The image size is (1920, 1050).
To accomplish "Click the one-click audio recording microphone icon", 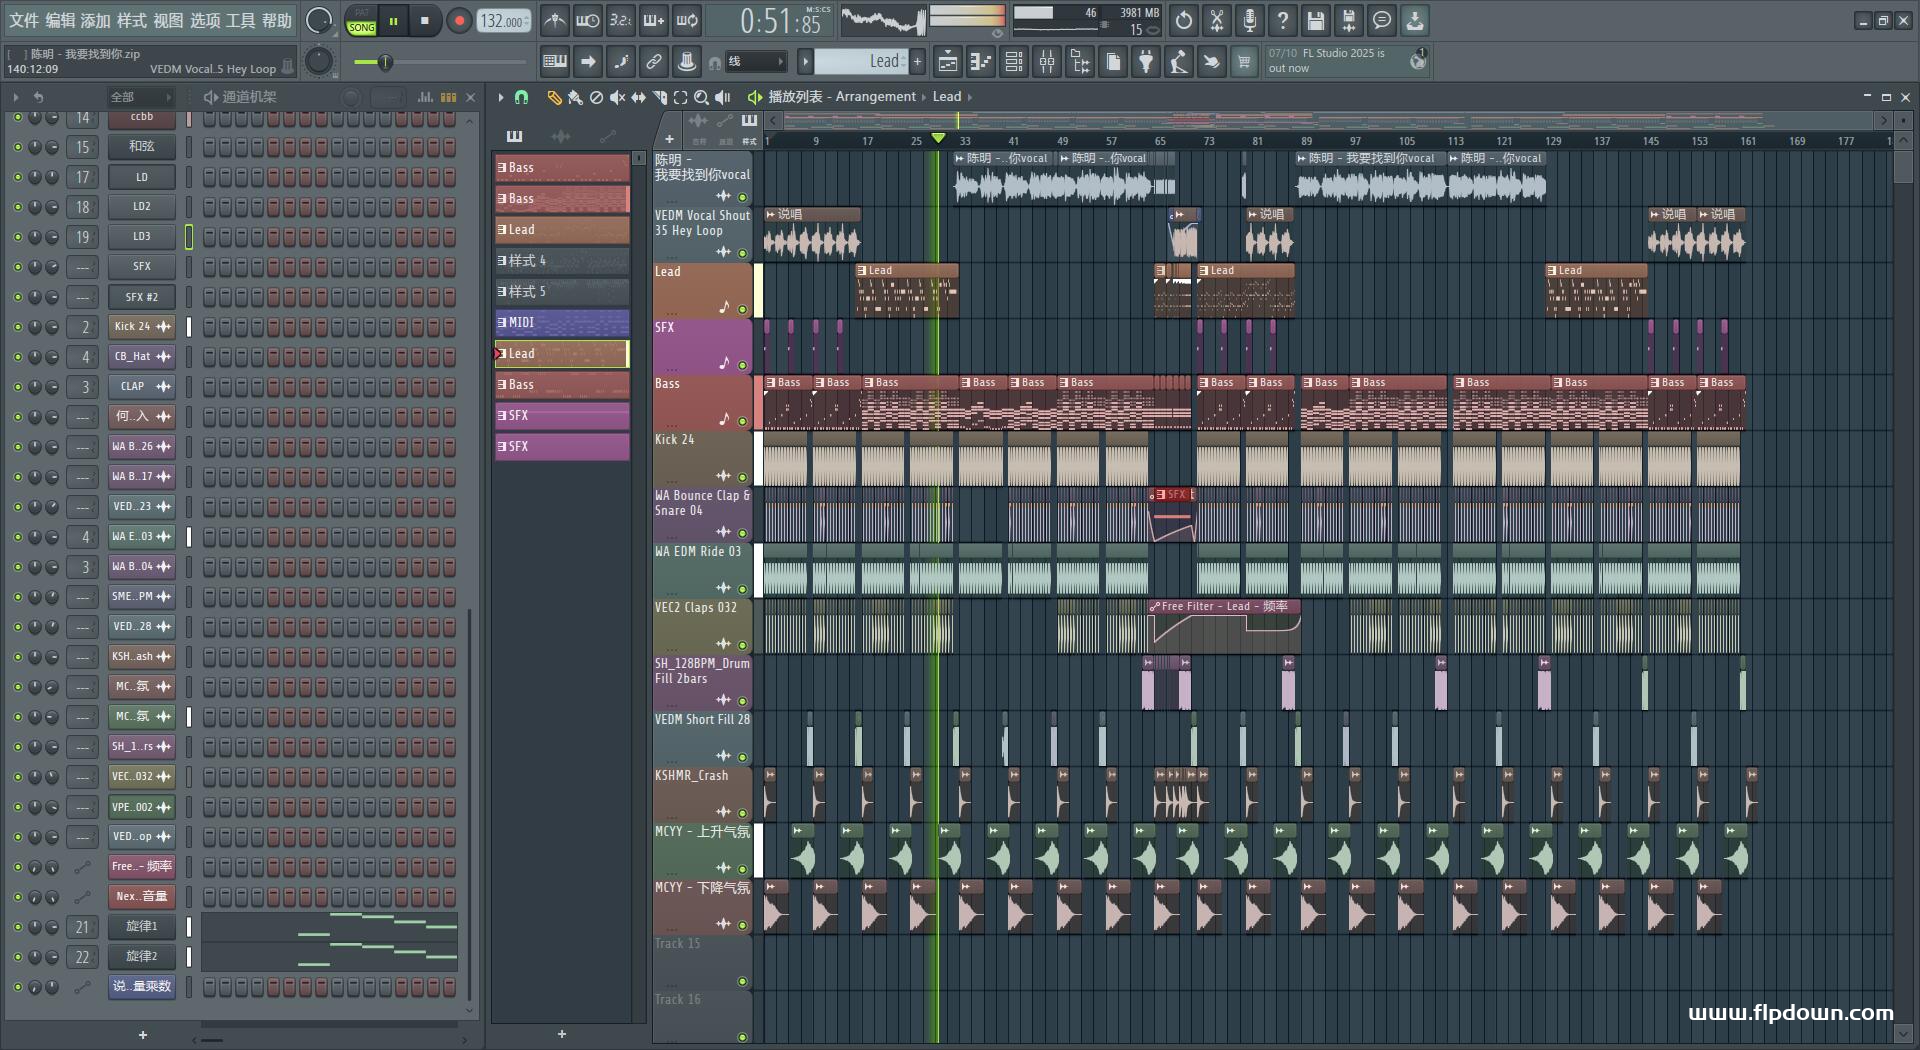I will click(x=1250, y=20).
